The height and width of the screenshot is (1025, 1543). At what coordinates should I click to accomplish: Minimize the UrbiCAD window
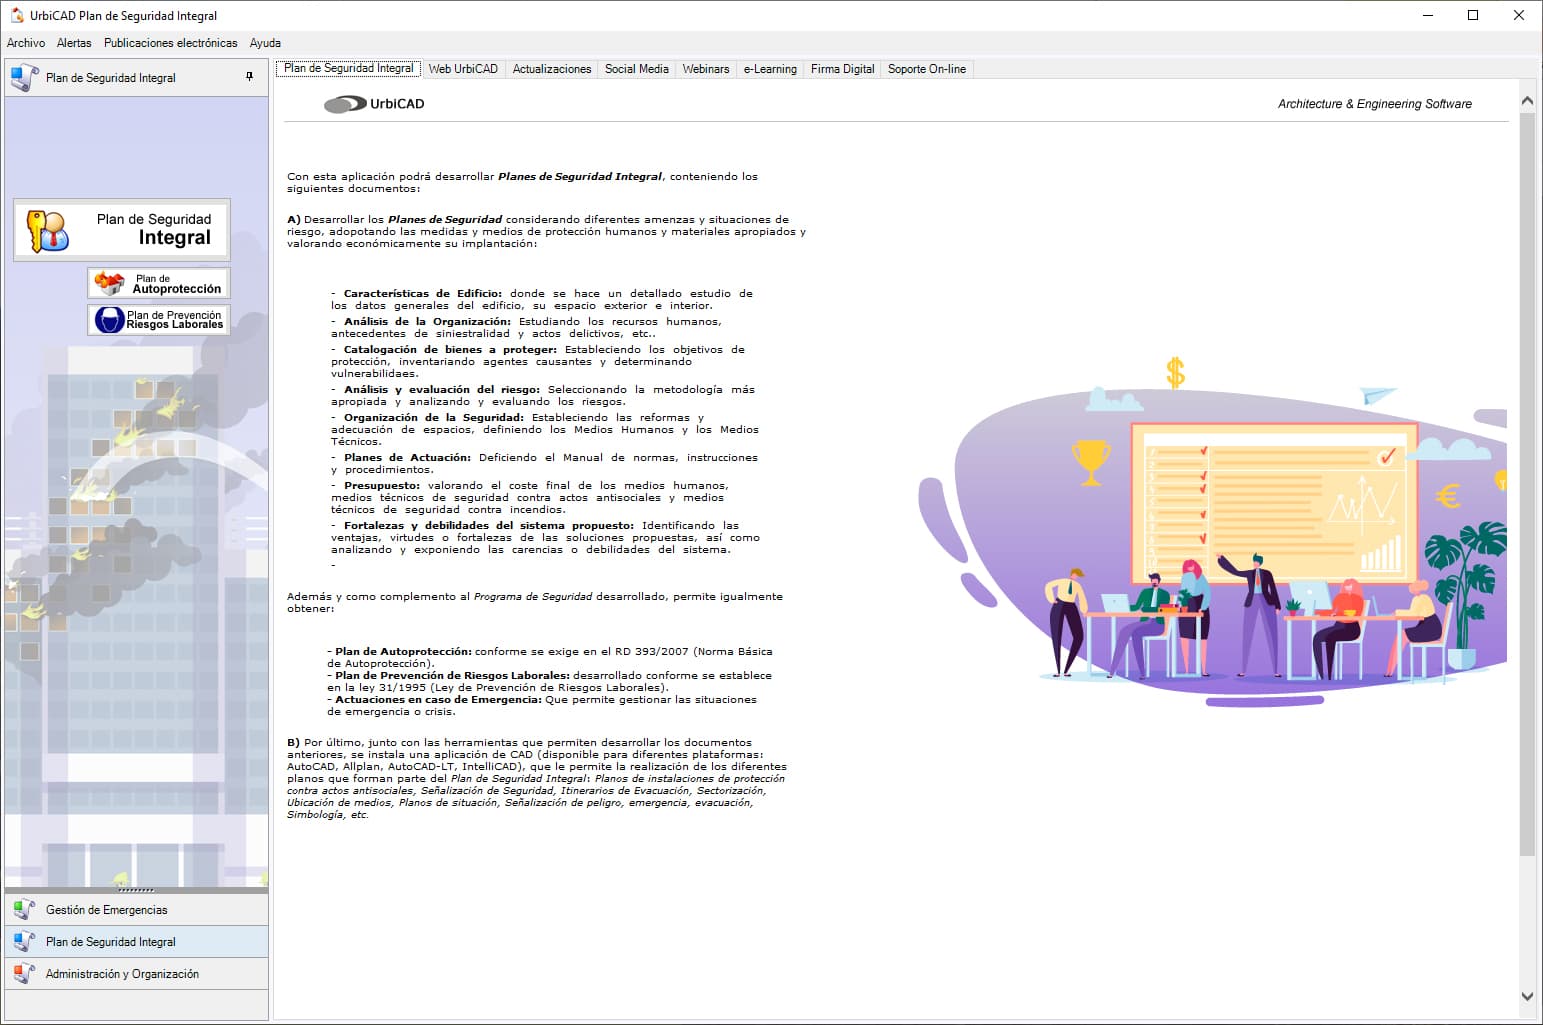pyautogui.click(x=1428, y=15)
